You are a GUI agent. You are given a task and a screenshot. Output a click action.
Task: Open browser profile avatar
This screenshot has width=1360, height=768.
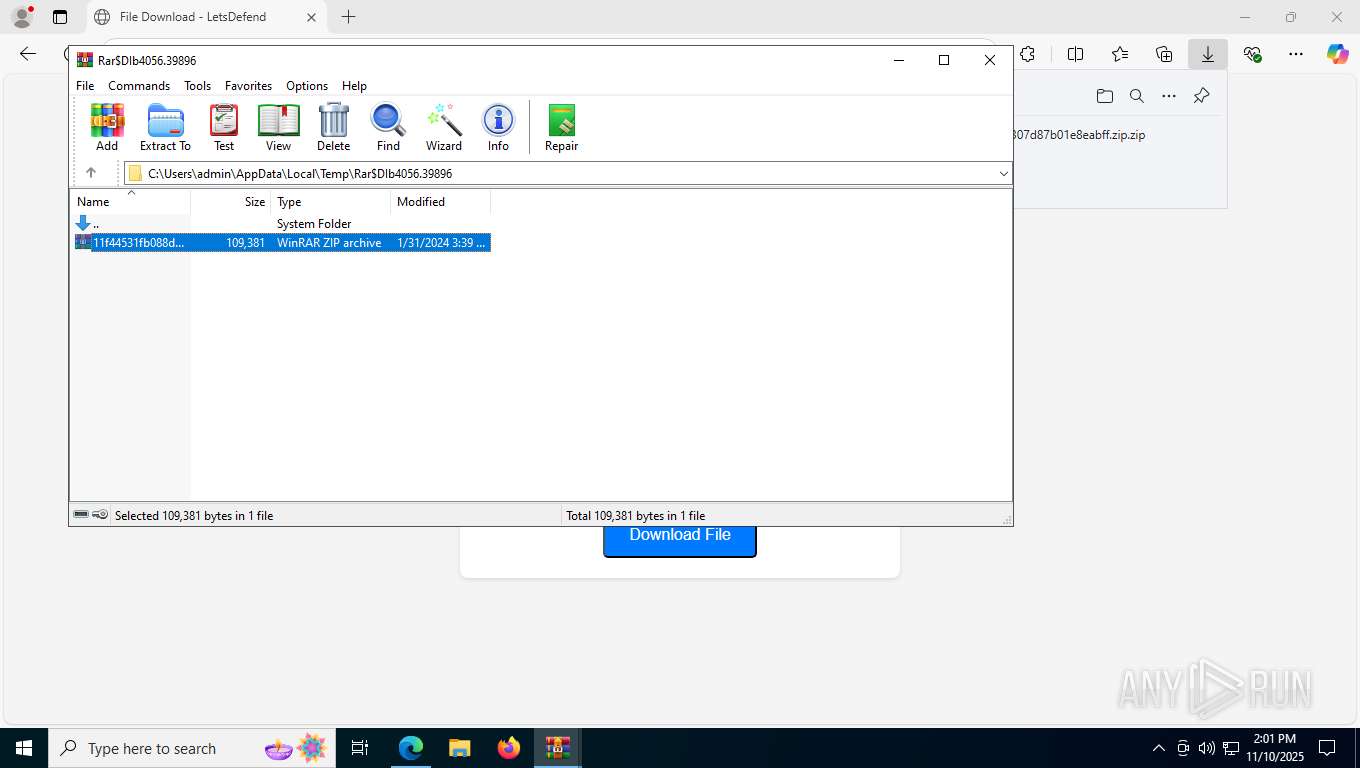pyautogui.click(x=21, y=16)
